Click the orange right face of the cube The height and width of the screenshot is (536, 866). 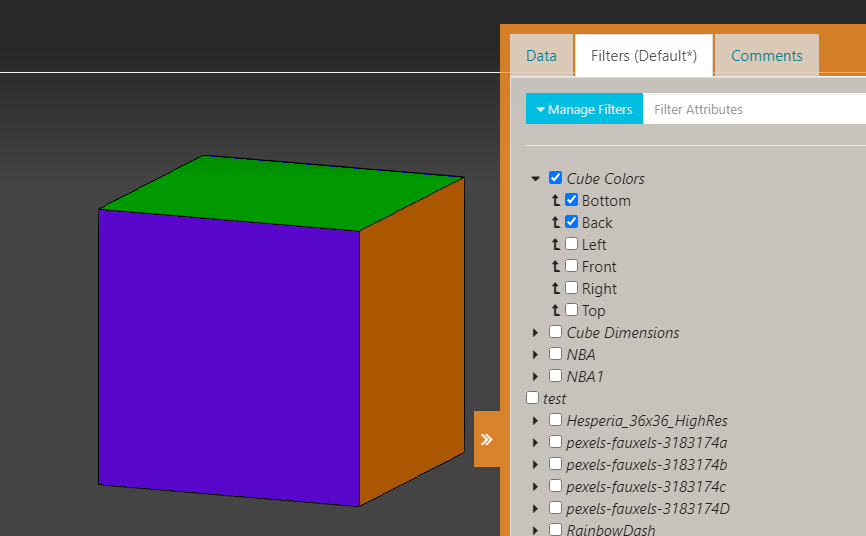(x=411, y=341)
